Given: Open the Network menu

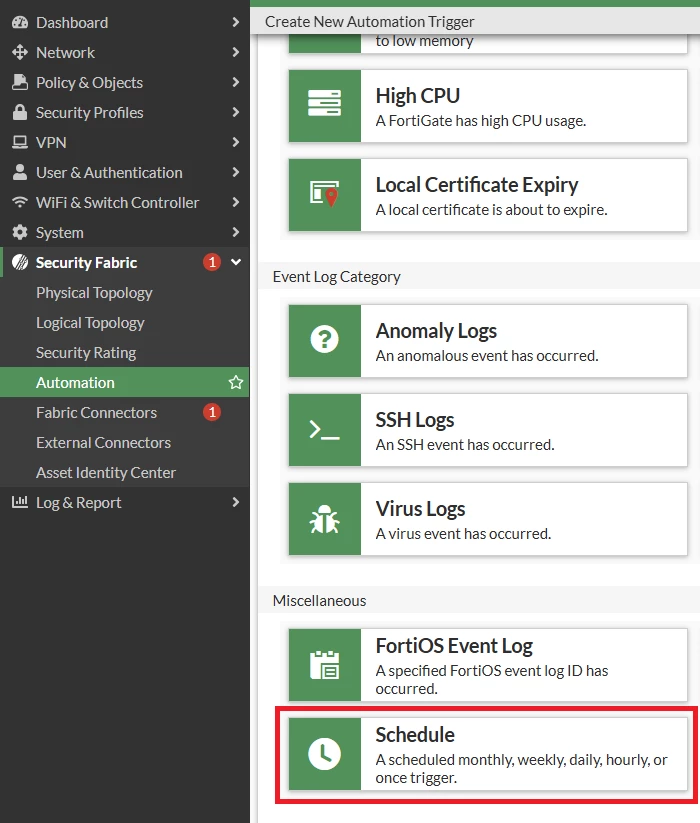Looking at the screenshot, I should click(124, 52).
